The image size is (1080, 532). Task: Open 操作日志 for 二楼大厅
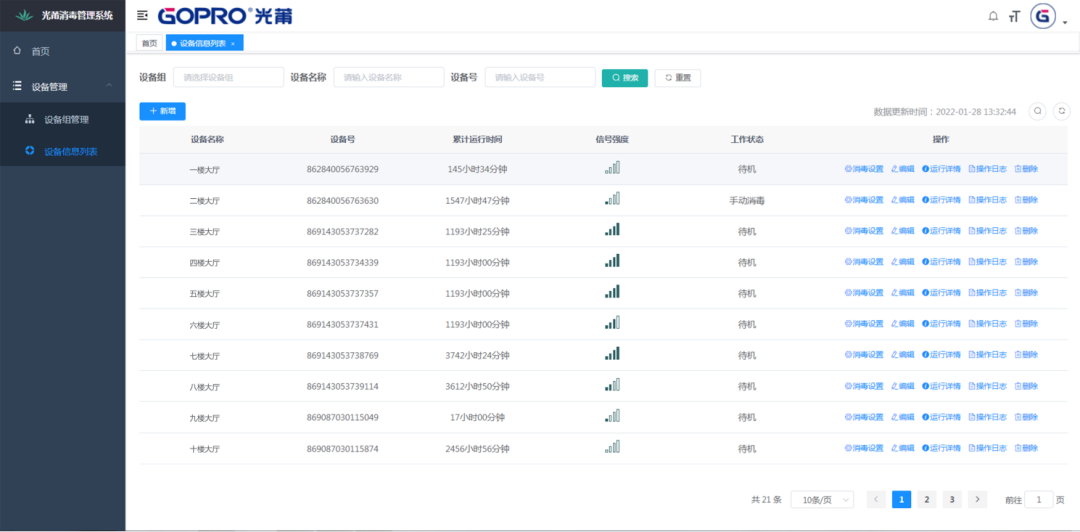click(987, 200)
